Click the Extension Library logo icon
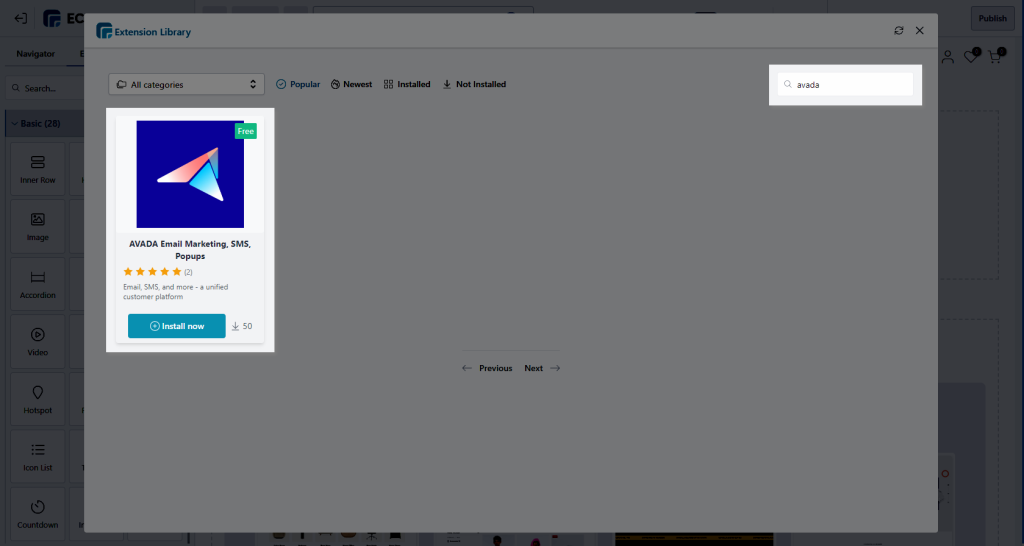Screen dimensions: 1024x546 pyautogui.click(x=104, y=31)
